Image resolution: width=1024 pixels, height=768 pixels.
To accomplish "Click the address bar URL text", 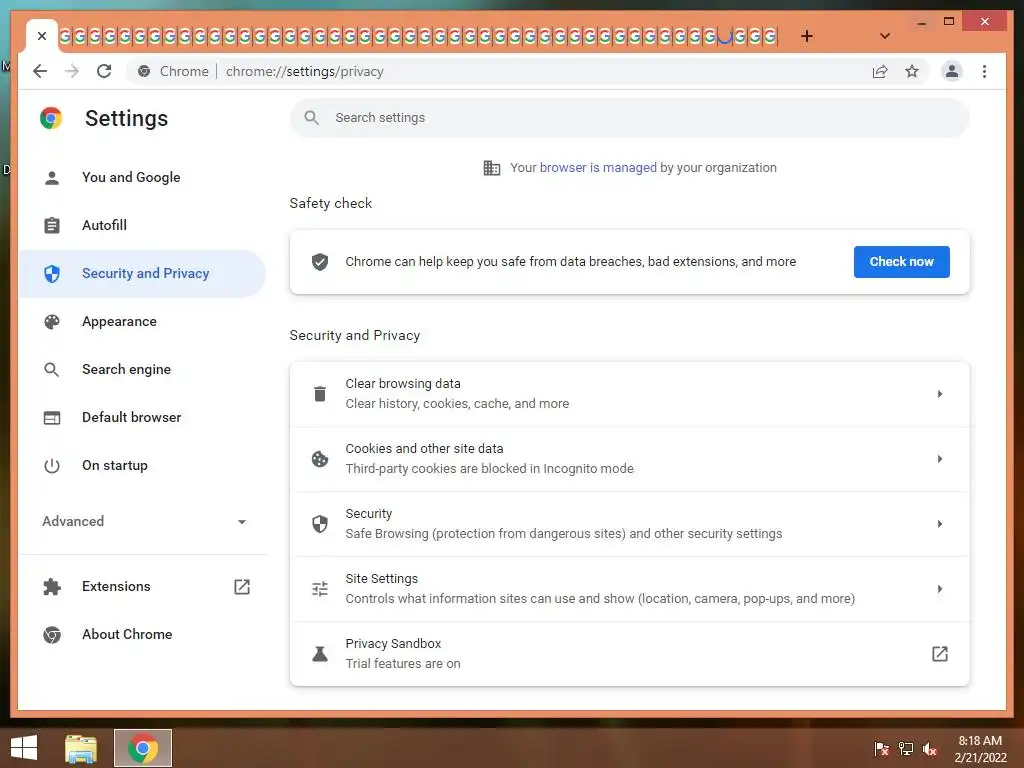I will [304, 71].
